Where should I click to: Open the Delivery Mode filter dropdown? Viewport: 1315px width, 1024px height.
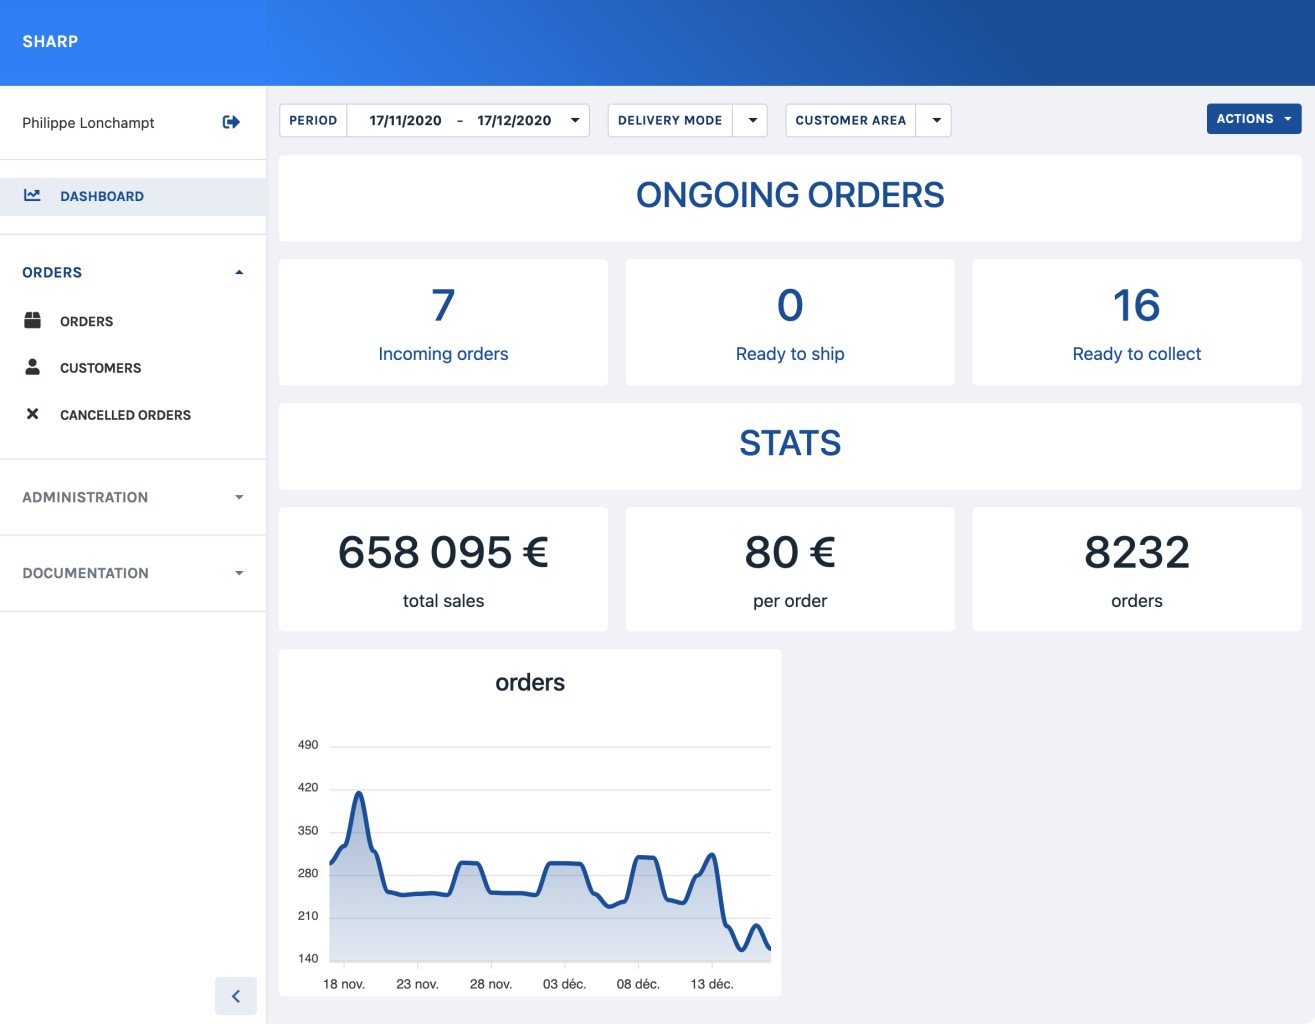pos(751,120)
